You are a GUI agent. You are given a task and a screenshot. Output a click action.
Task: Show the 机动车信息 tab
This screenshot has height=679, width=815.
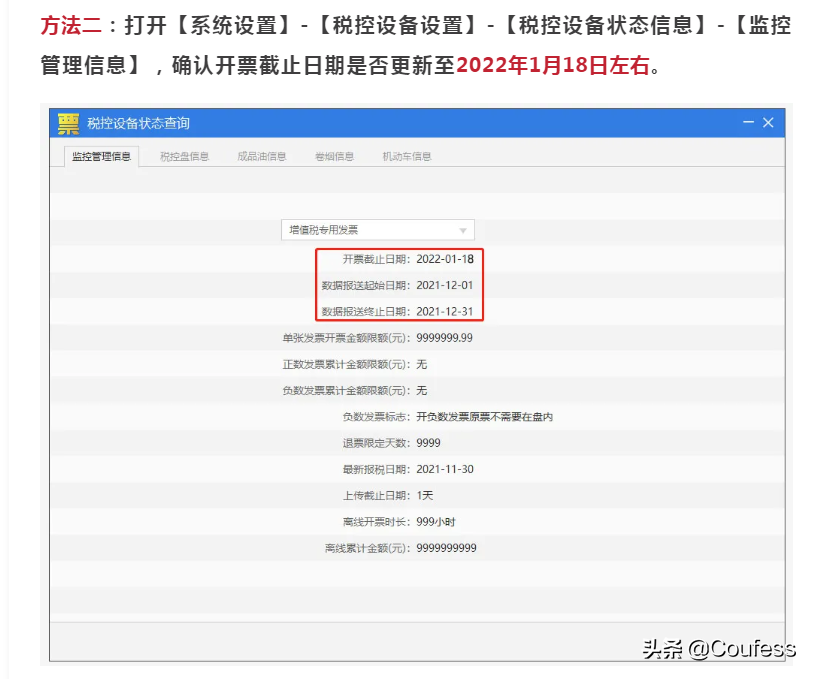point(407,156)
